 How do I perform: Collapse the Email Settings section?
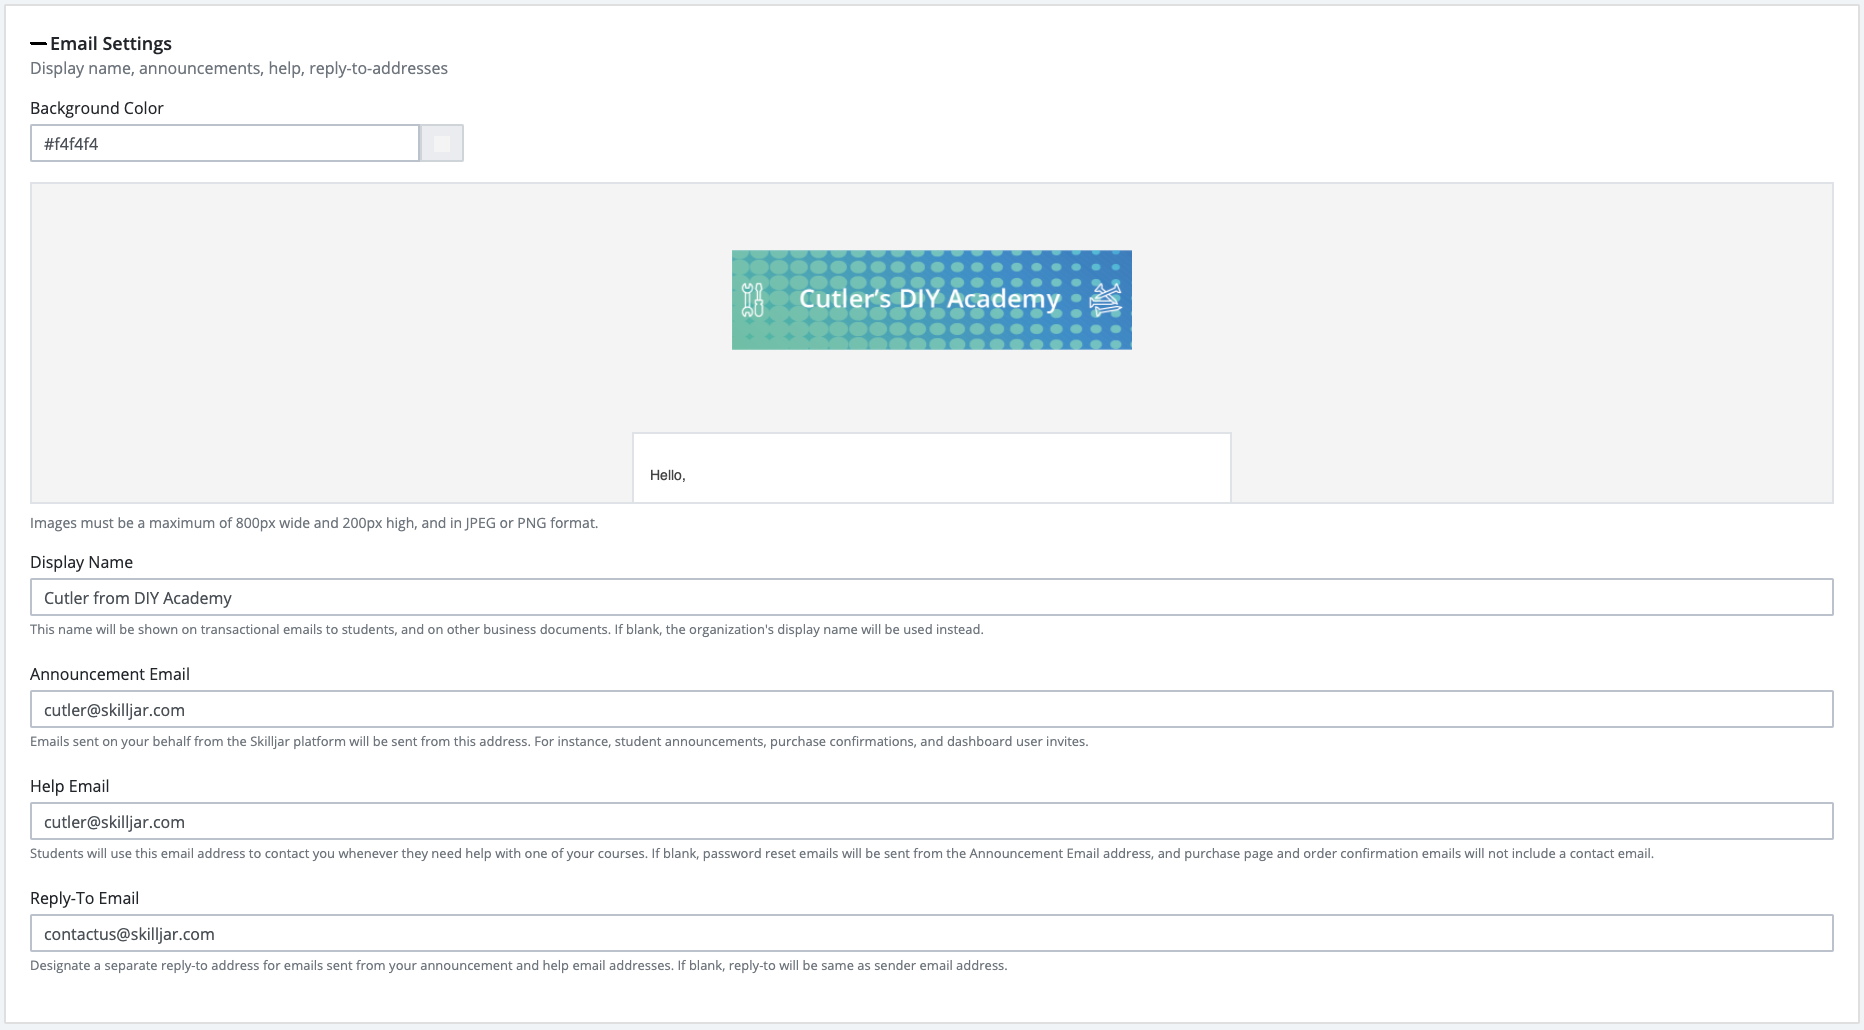coord(38,44)
